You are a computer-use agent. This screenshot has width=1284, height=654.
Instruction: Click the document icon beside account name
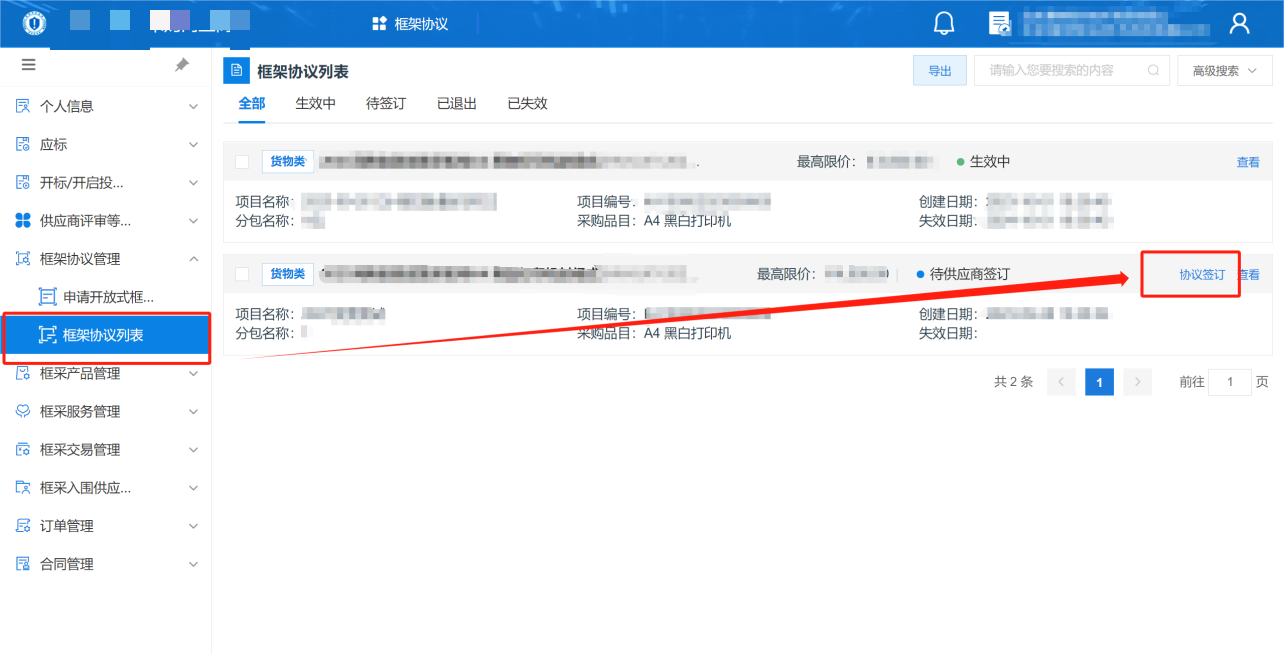pyautogui.click(x=999, y=23)
